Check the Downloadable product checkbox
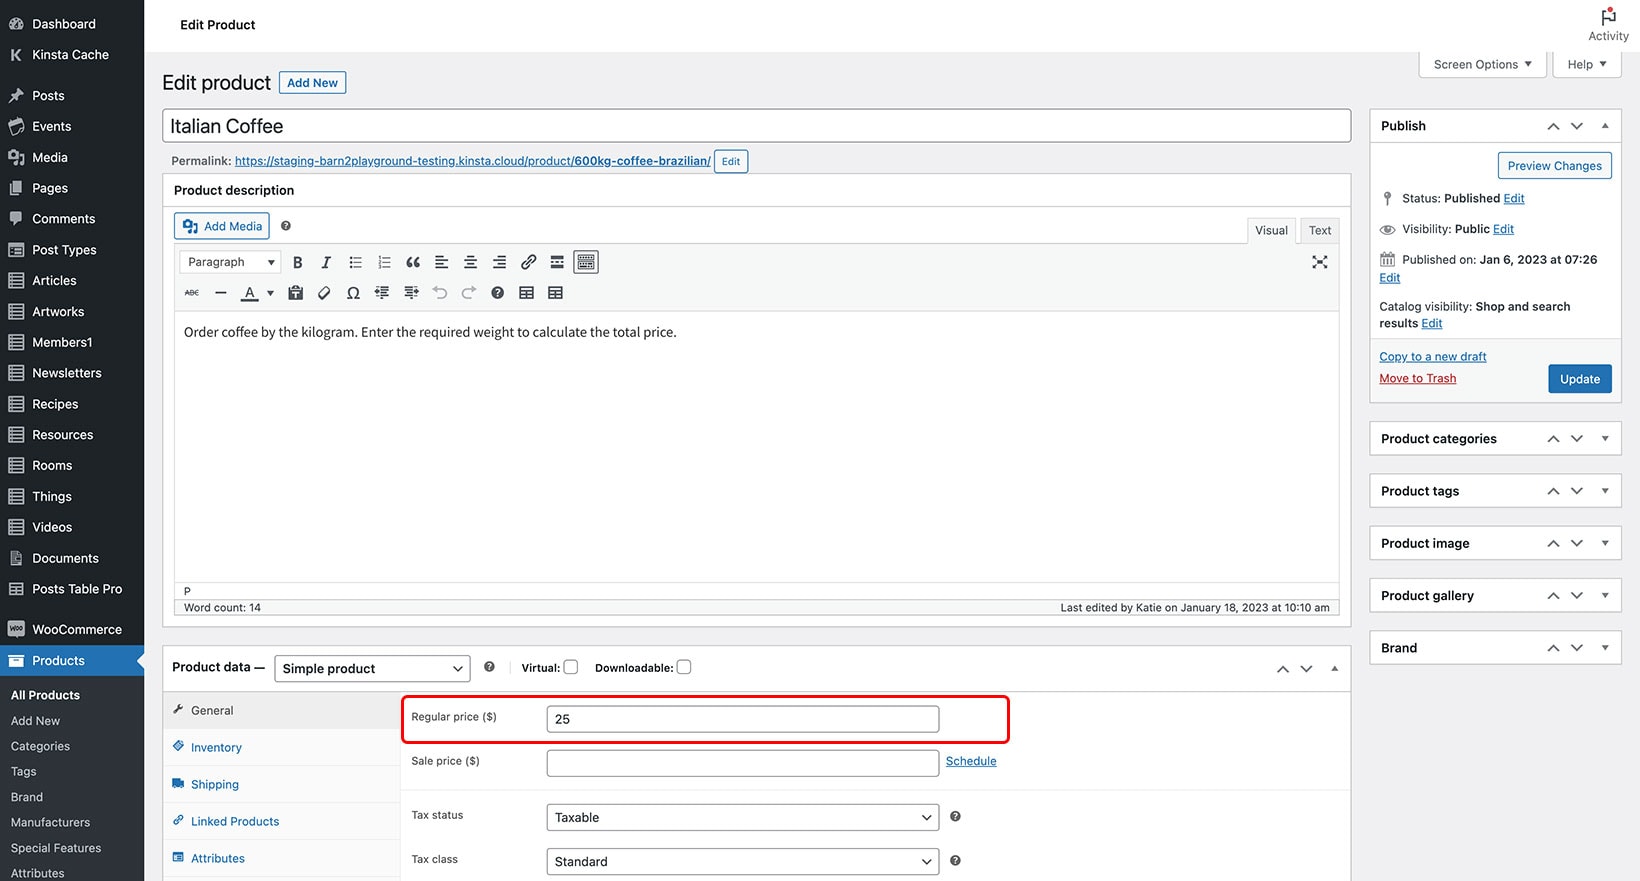 point(684,667)
